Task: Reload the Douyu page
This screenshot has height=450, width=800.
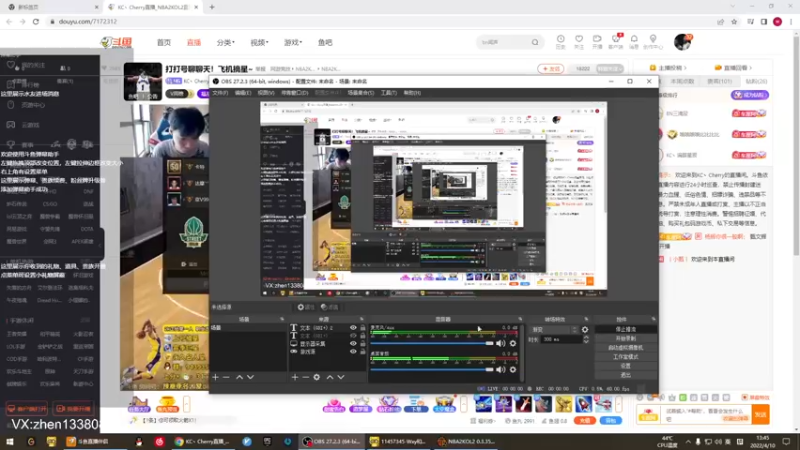Action: (36, 21)
